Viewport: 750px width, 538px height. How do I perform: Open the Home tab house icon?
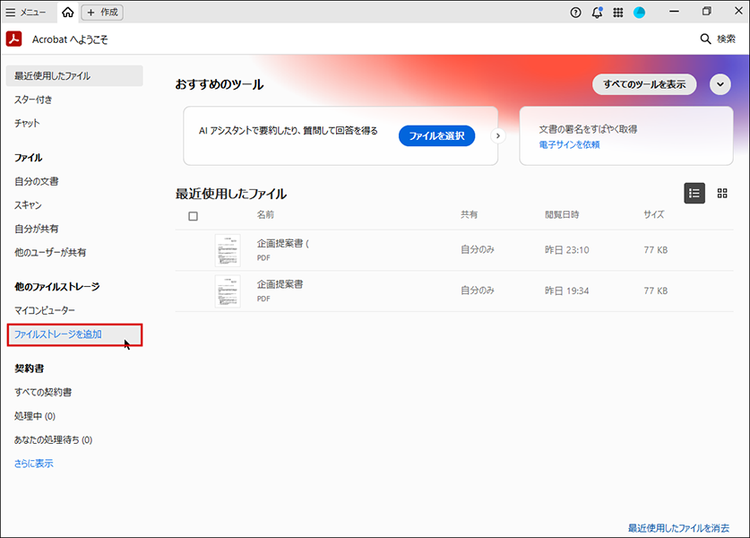(67, 12)
